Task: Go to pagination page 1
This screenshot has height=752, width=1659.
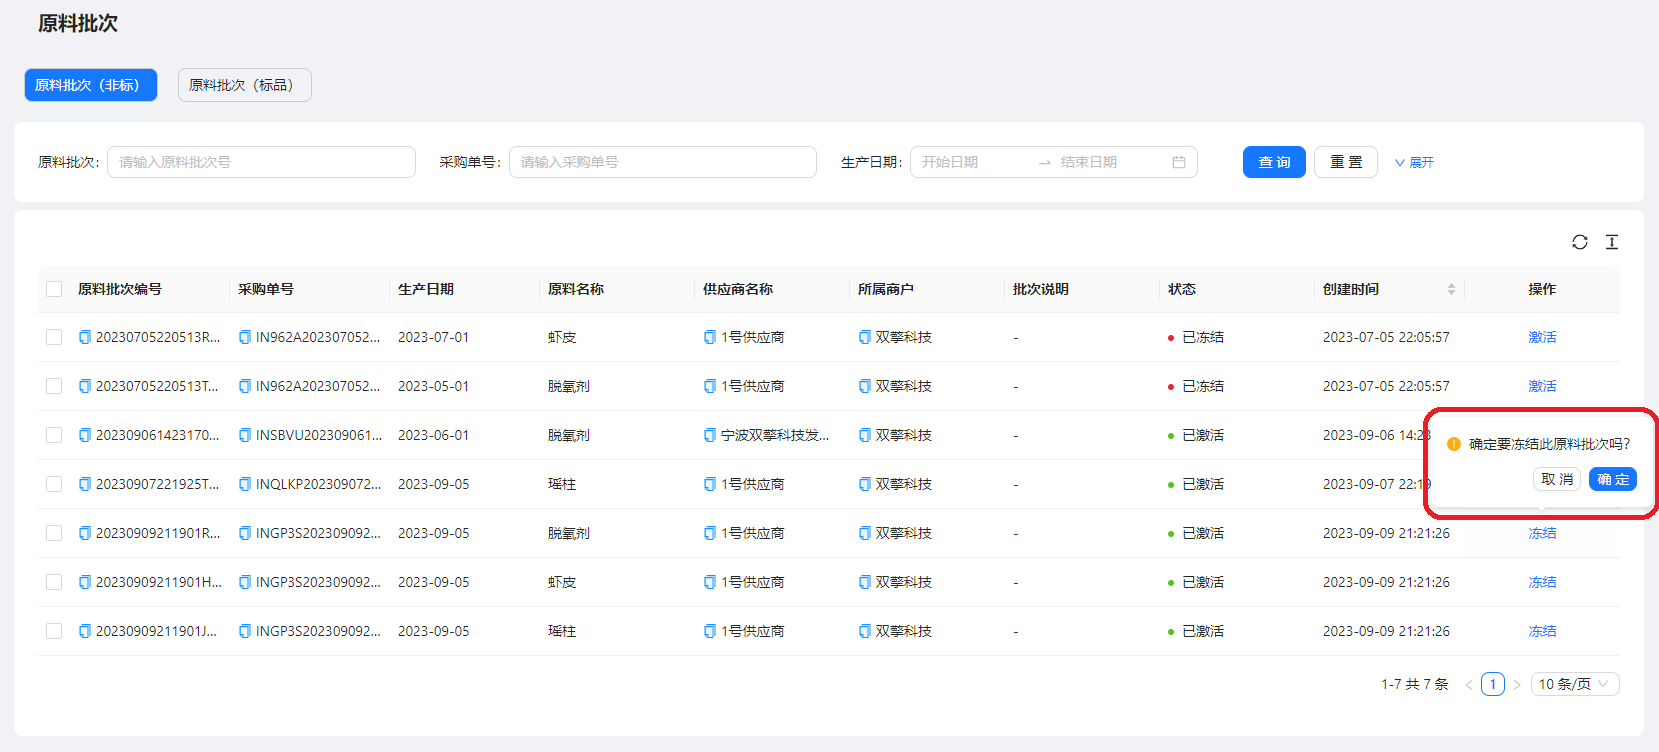Action: click(x=1493, y=684)
